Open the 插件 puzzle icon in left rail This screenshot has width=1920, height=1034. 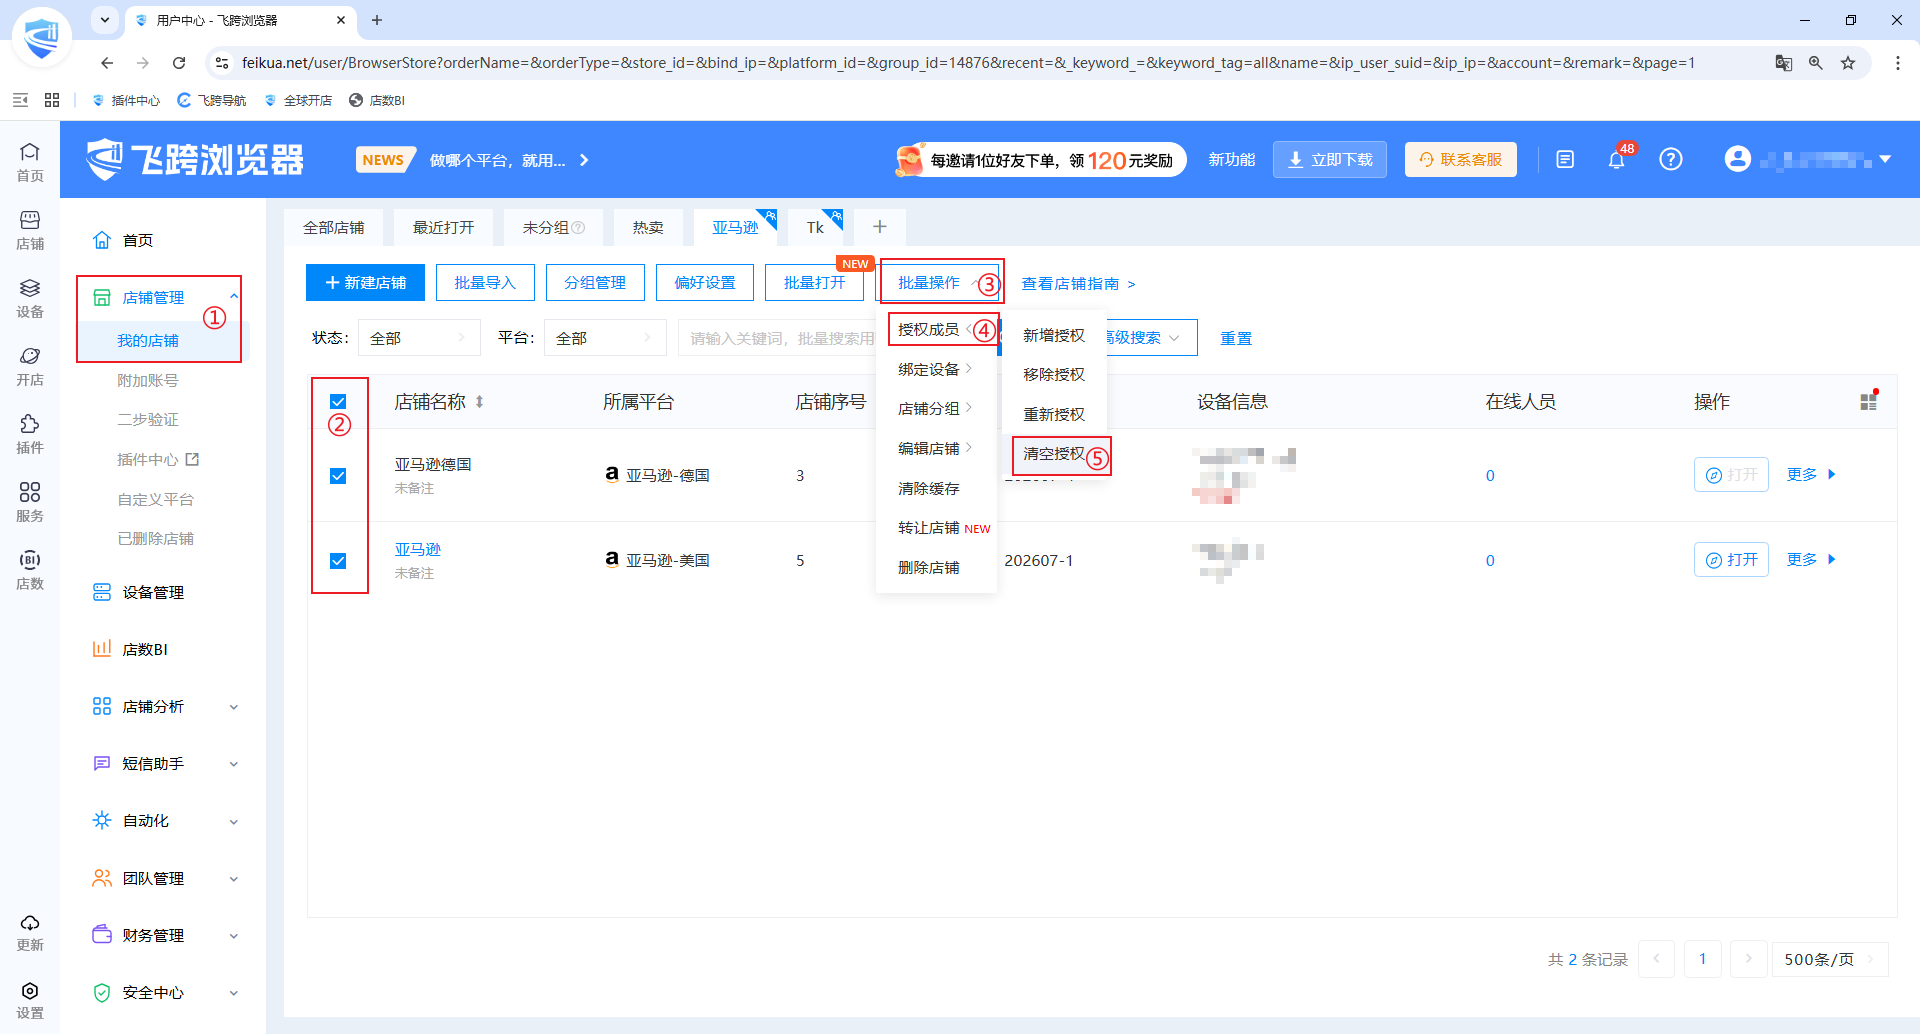point(30,433)
